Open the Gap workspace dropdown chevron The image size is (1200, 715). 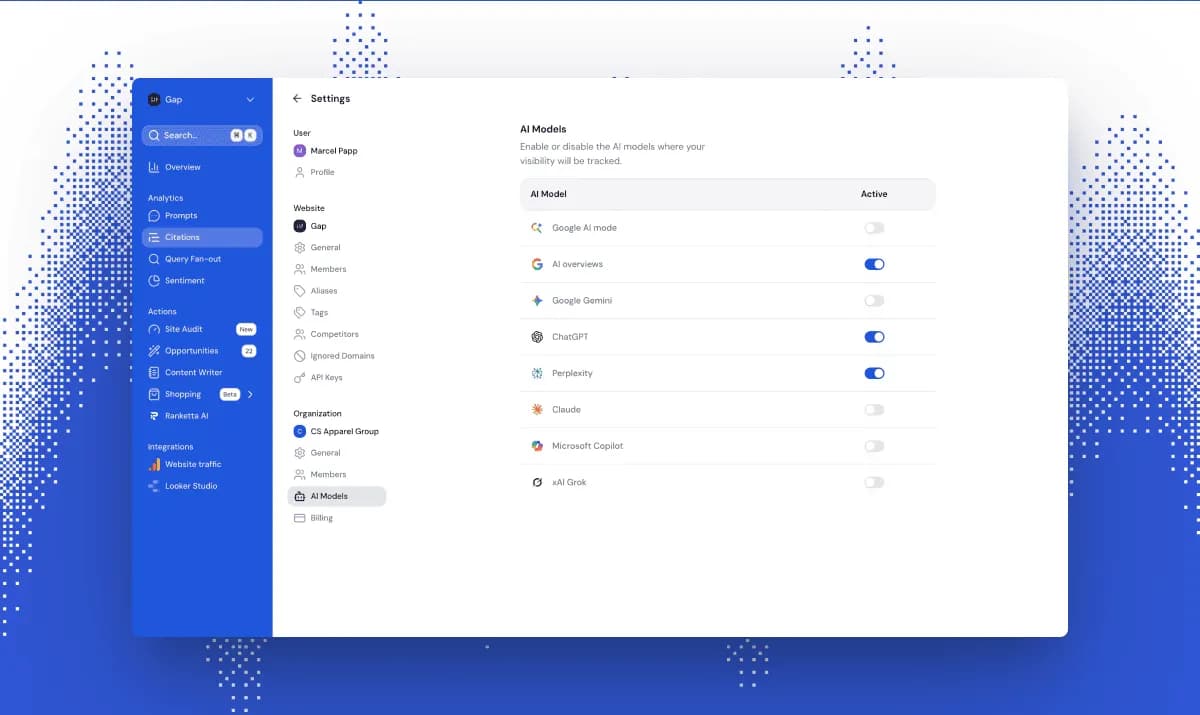tap(250, 100)
